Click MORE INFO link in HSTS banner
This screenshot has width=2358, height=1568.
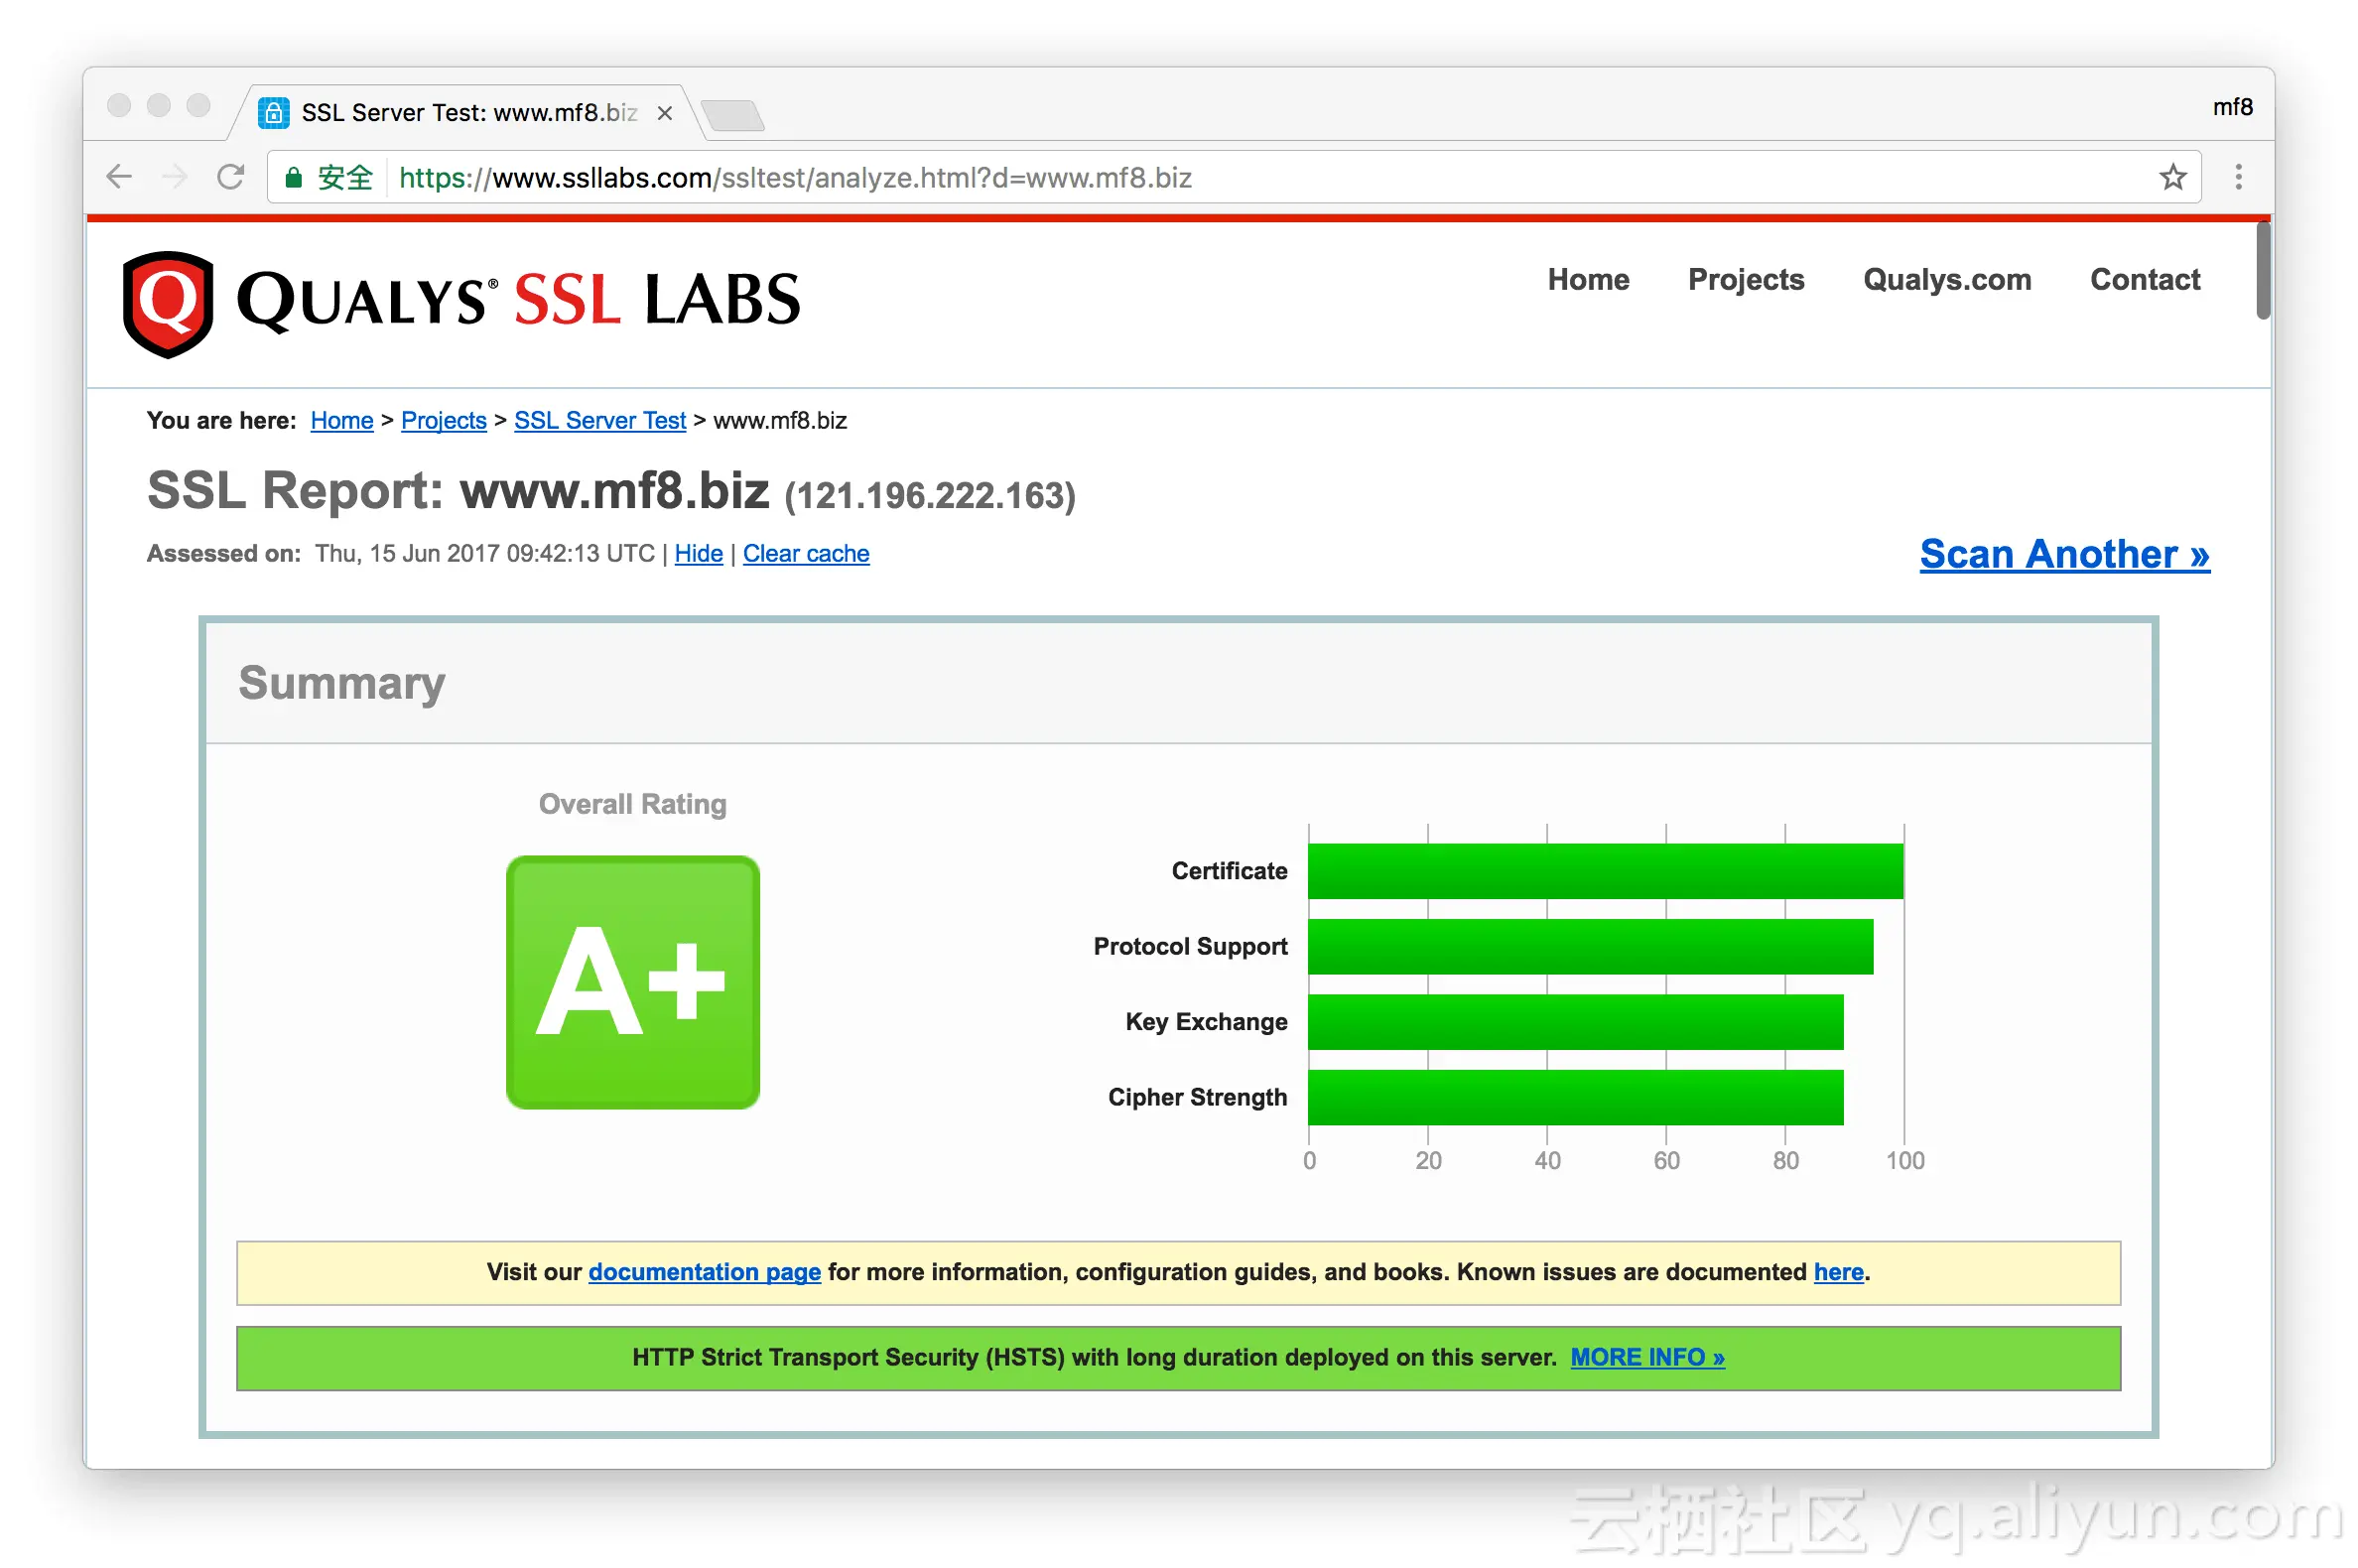(x=1646, y=1356)
